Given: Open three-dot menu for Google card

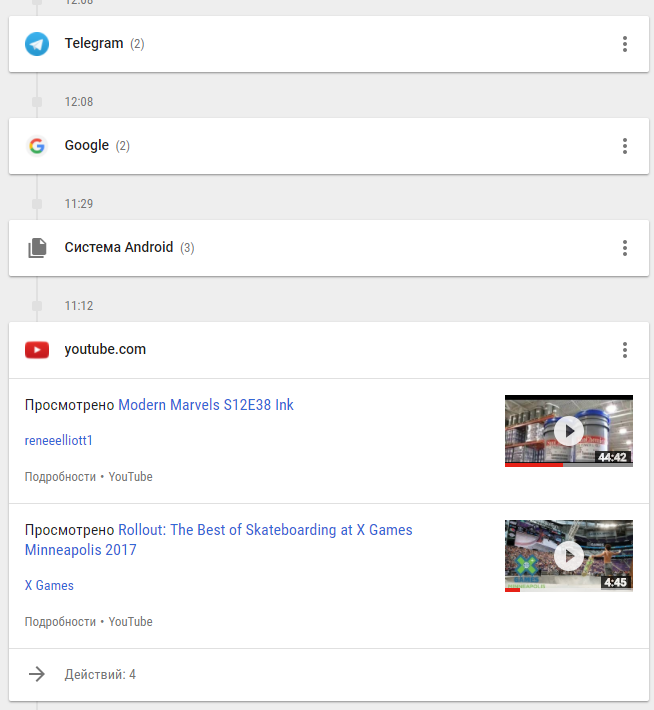Looking at the screenshot, I should click(625, 146).
